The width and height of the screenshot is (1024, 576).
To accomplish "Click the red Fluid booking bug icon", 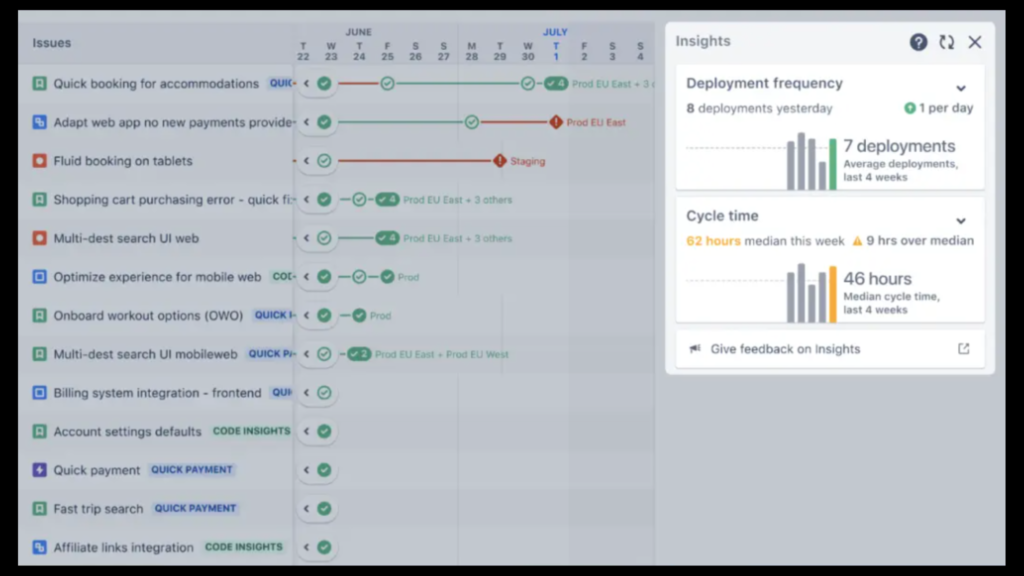I will click(39, 161).
